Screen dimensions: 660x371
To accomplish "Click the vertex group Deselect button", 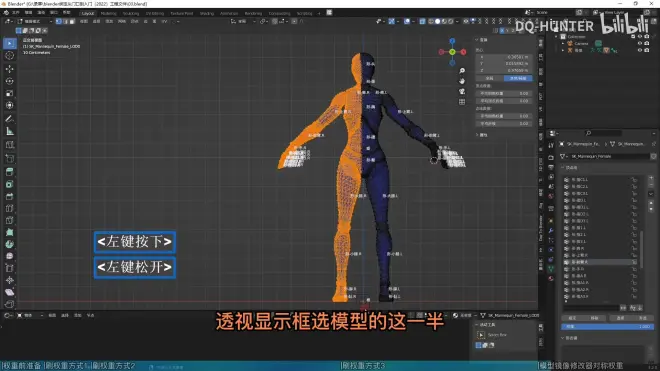I will (x=643, y=318).
